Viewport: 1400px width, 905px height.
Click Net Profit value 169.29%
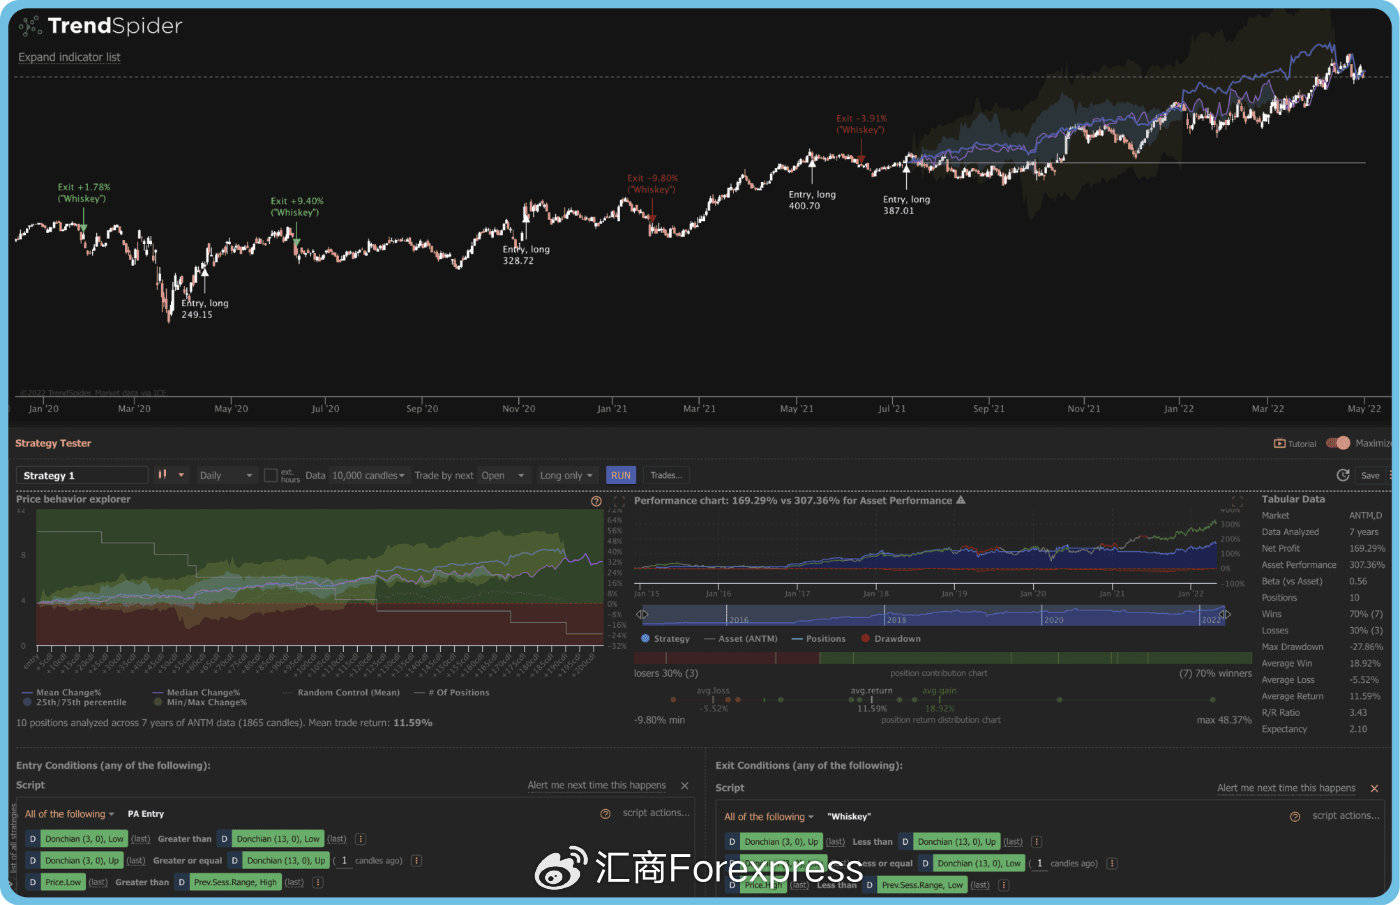click(1367, 548)
